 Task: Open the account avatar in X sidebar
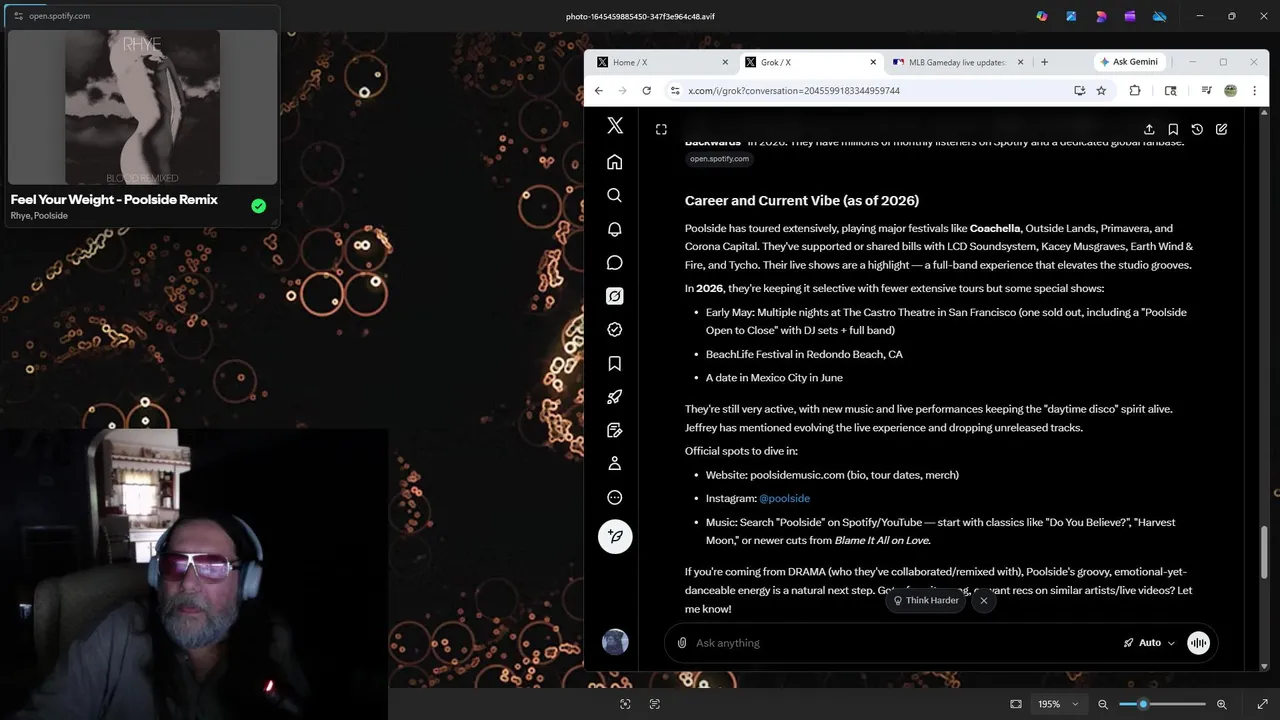615,642
